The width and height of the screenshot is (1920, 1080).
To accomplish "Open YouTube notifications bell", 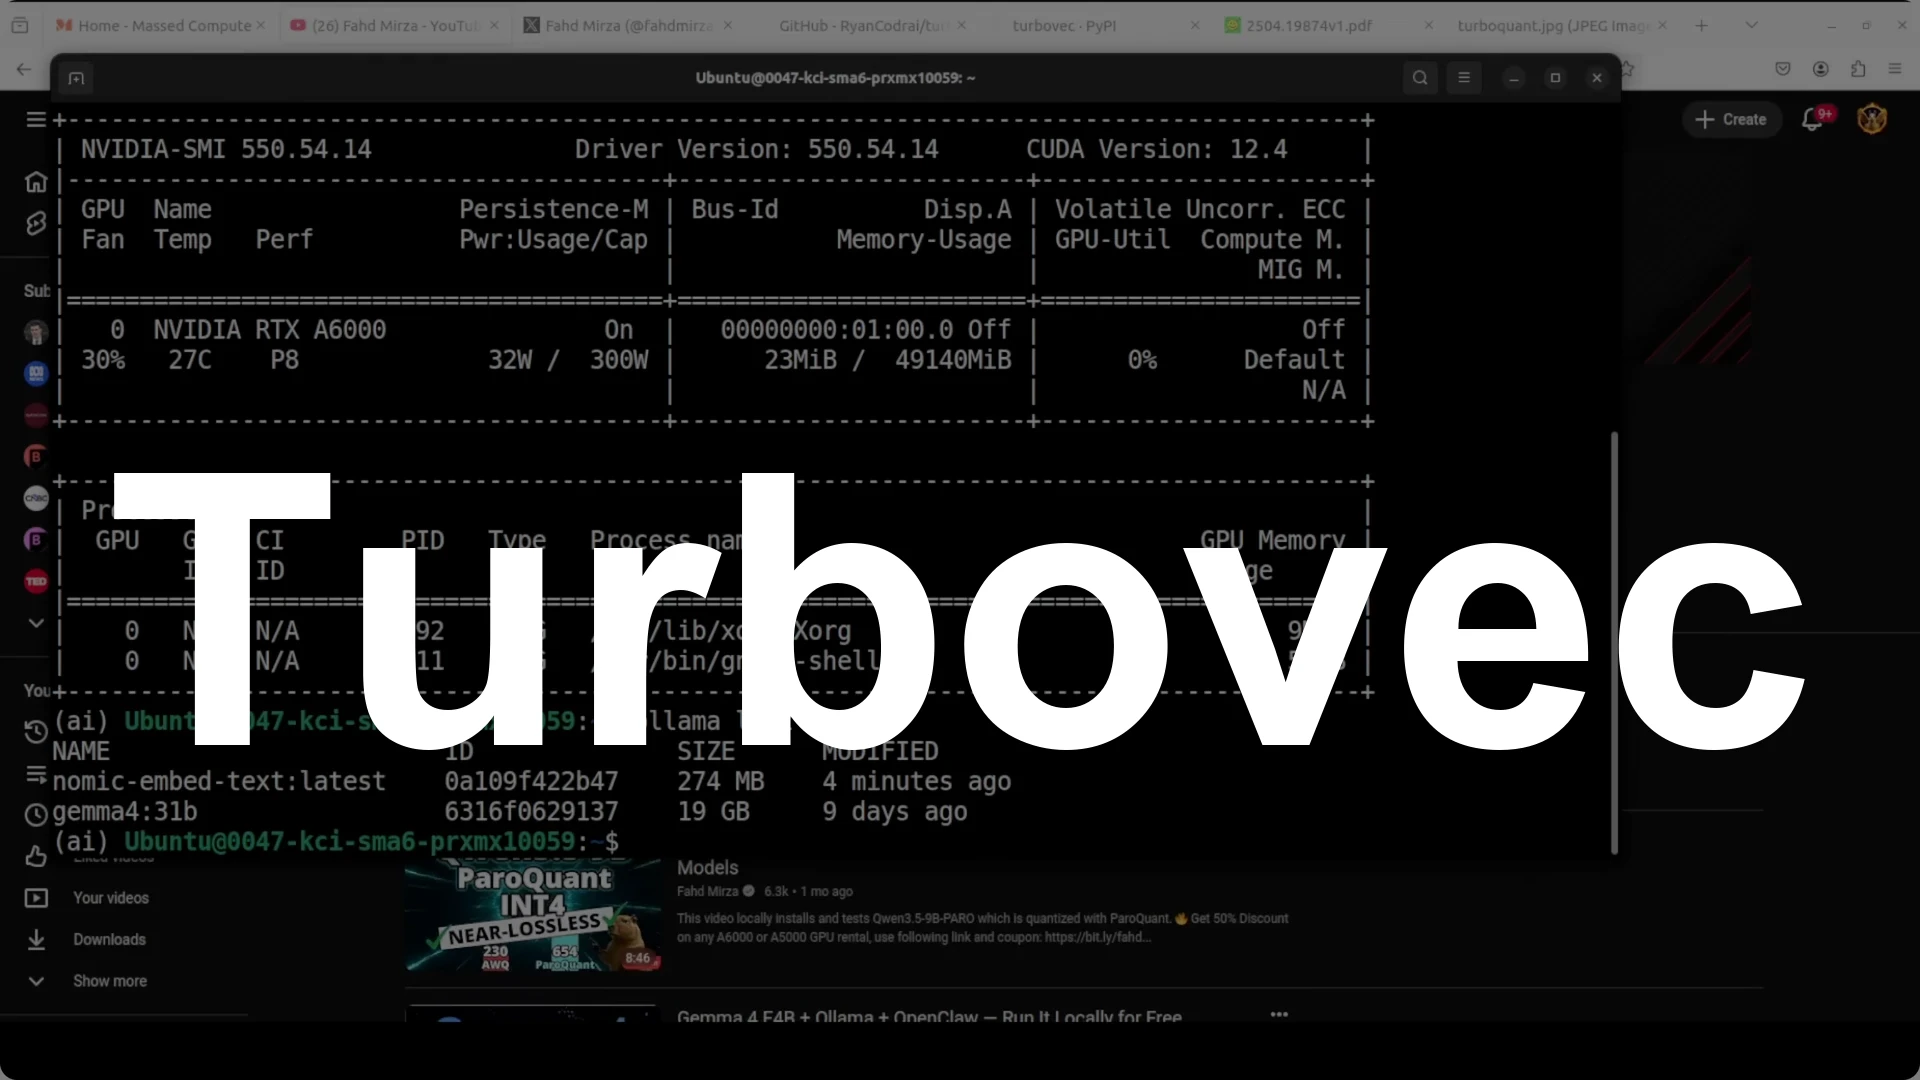I will tap(1812, 120).
